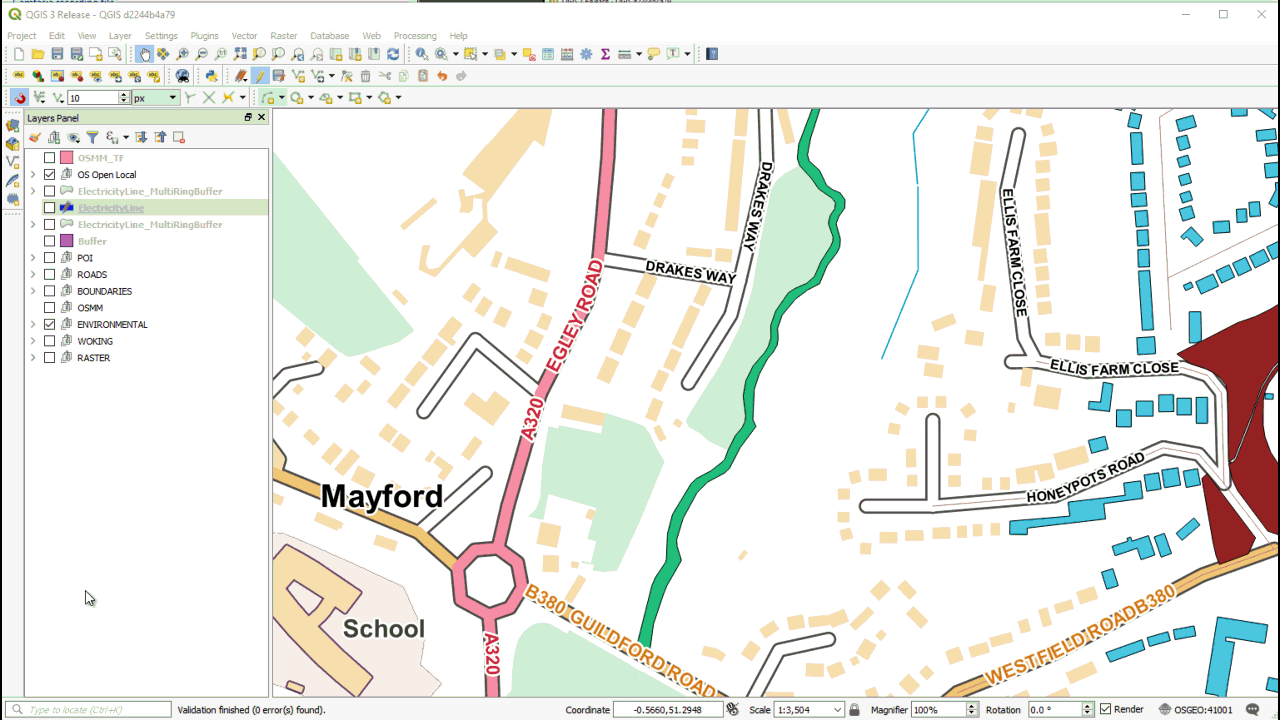Check the POI group checkbox

click(50, 258)
